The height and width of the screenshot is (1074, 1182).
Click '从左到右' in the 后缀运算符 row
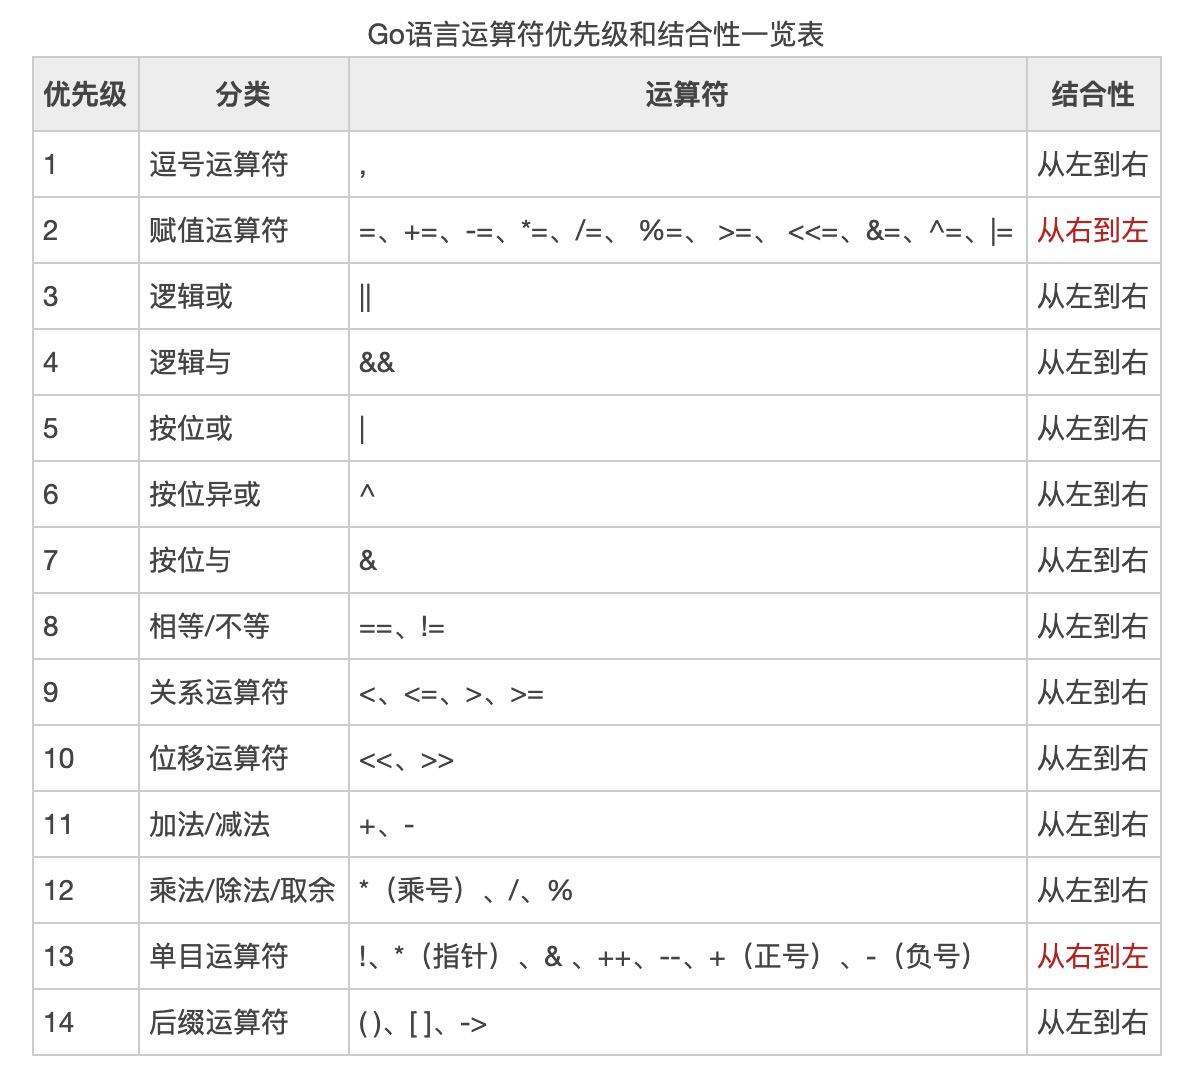[1093, 1022]
